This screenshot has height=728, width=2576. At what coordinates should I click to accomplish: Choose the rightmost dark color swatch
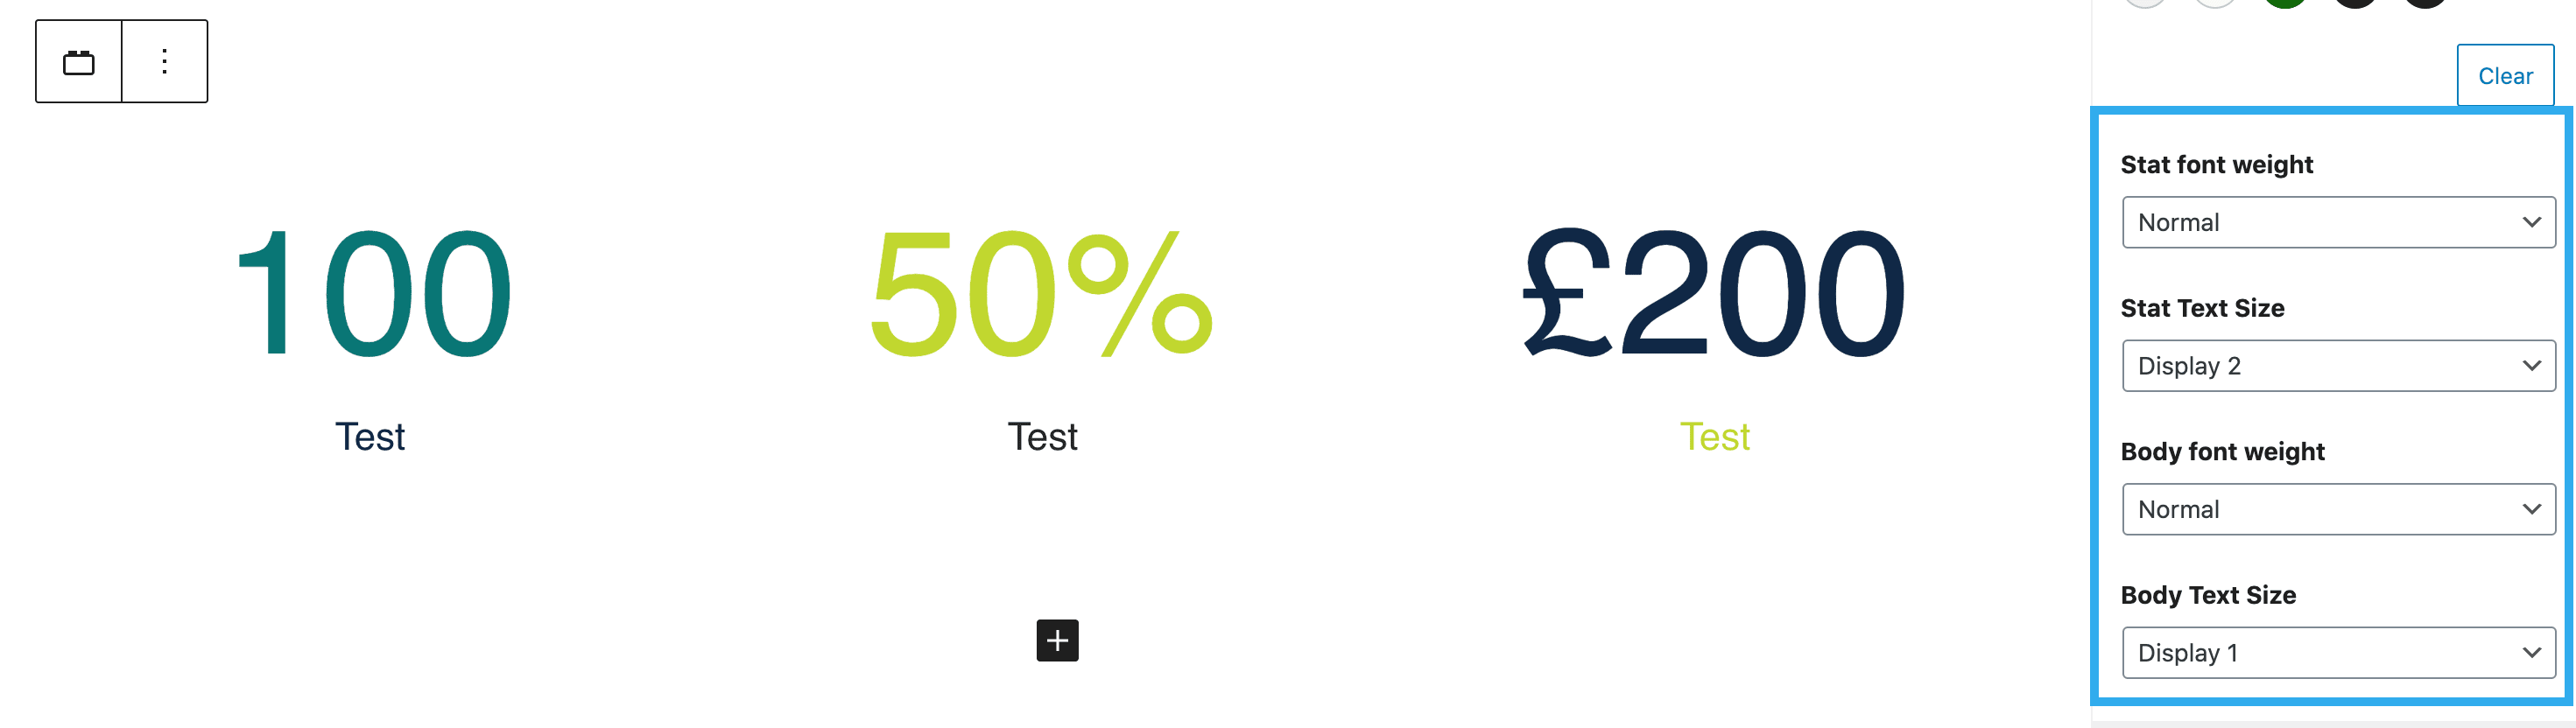pyautogui.click(x=2425, y=3)
